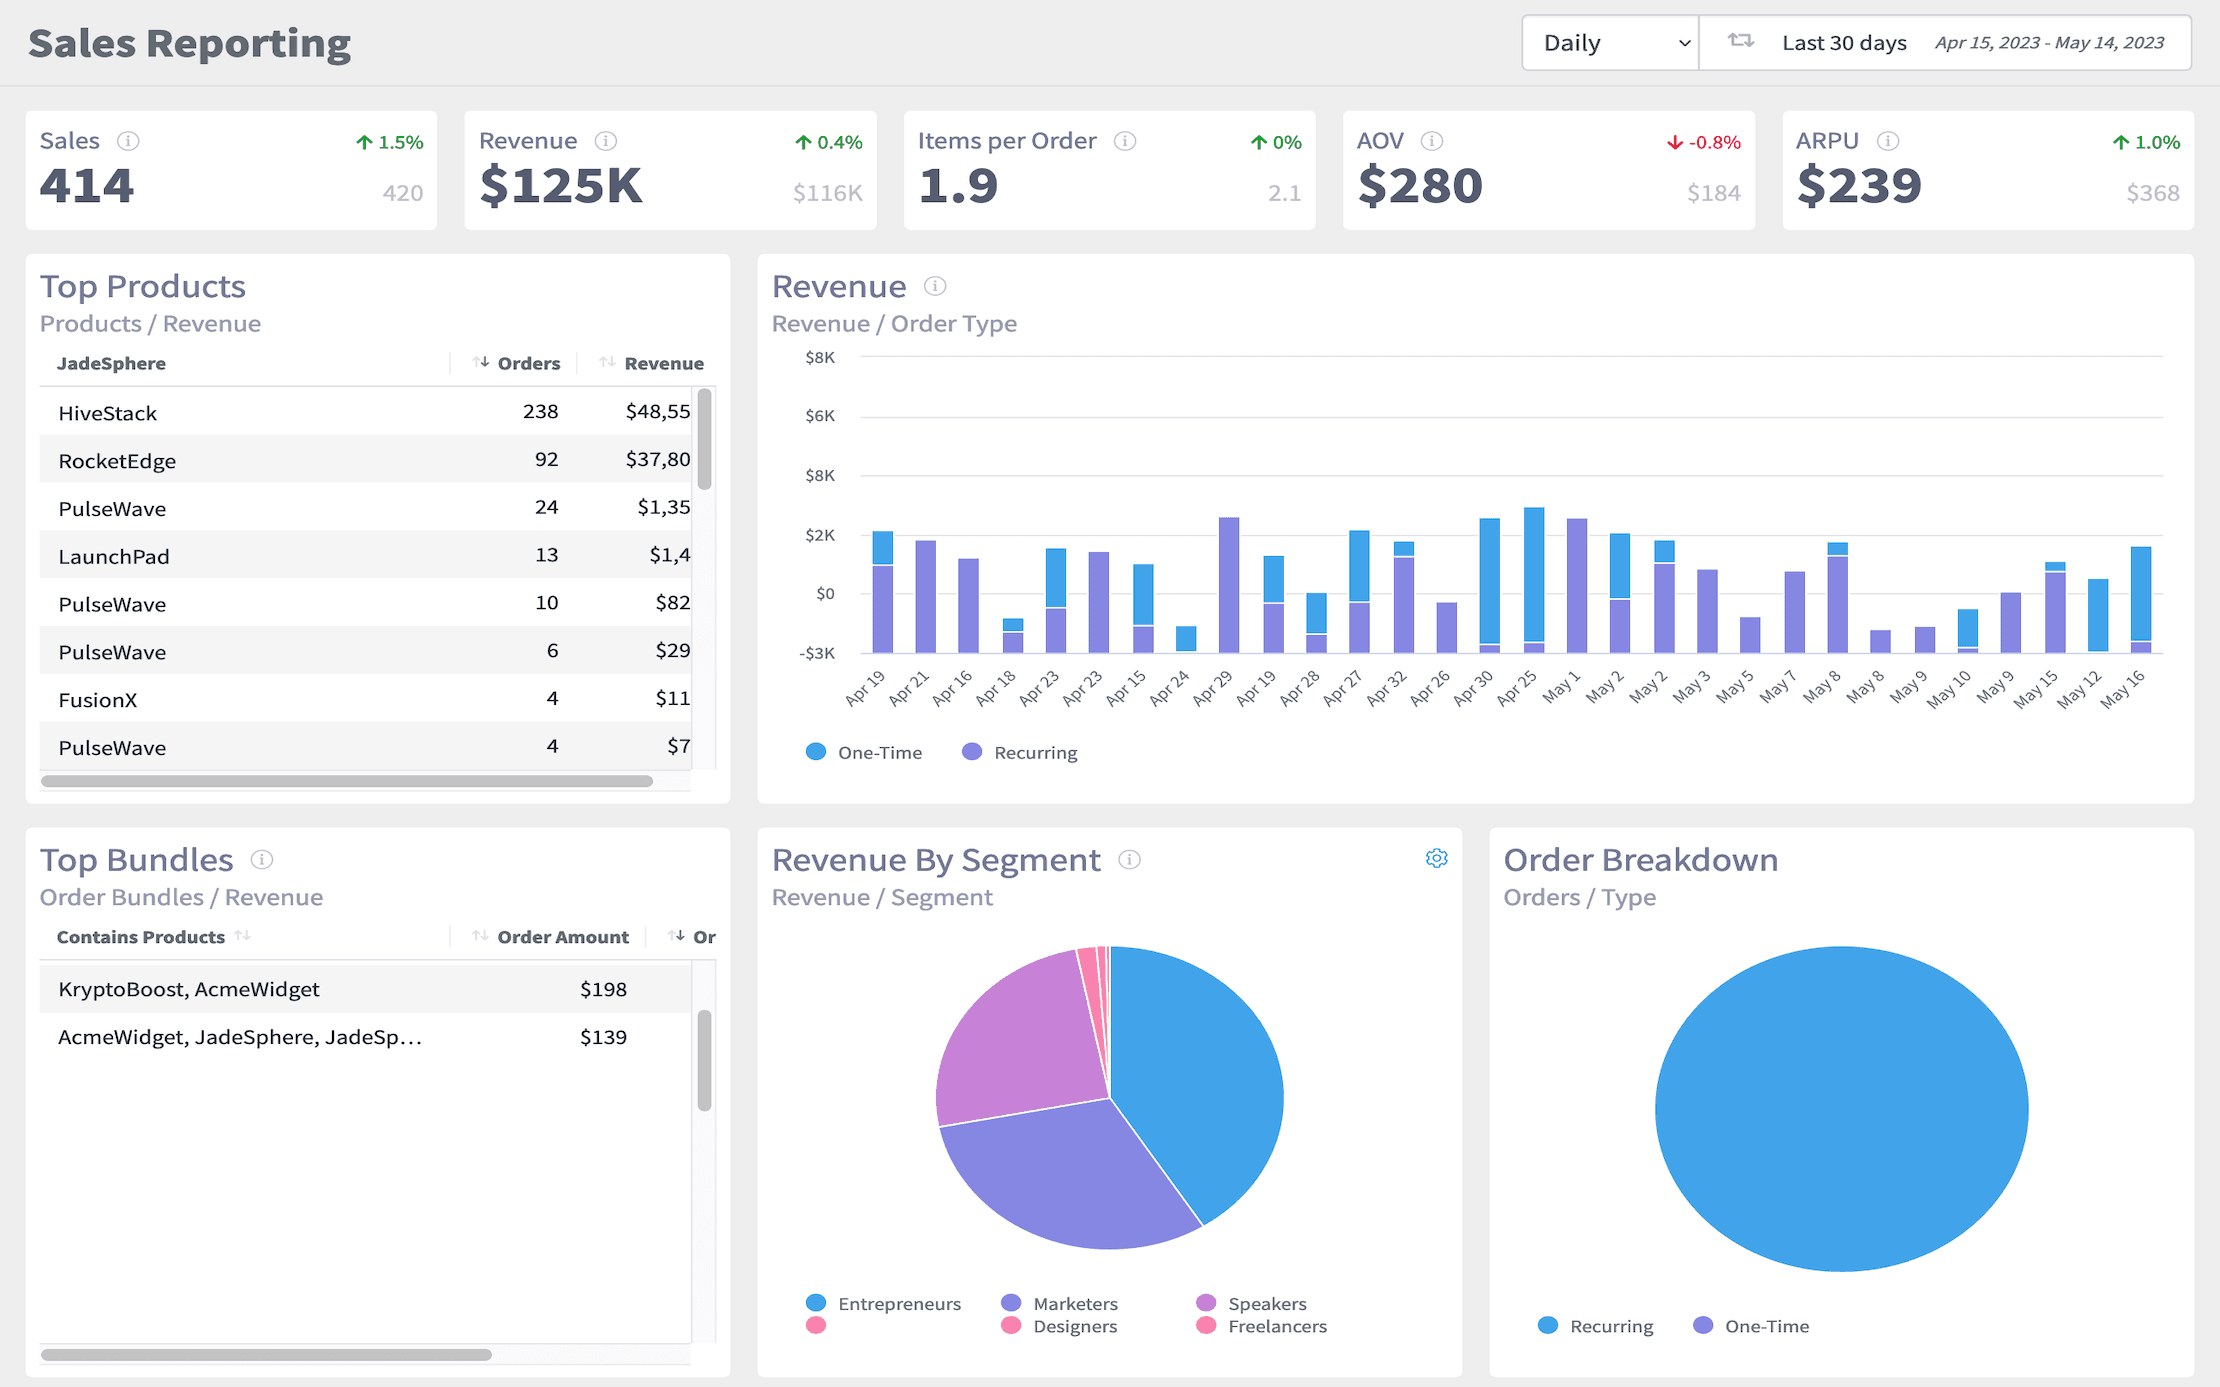Click the ARPU info icon
2220x1387 pixels.
1888,141
